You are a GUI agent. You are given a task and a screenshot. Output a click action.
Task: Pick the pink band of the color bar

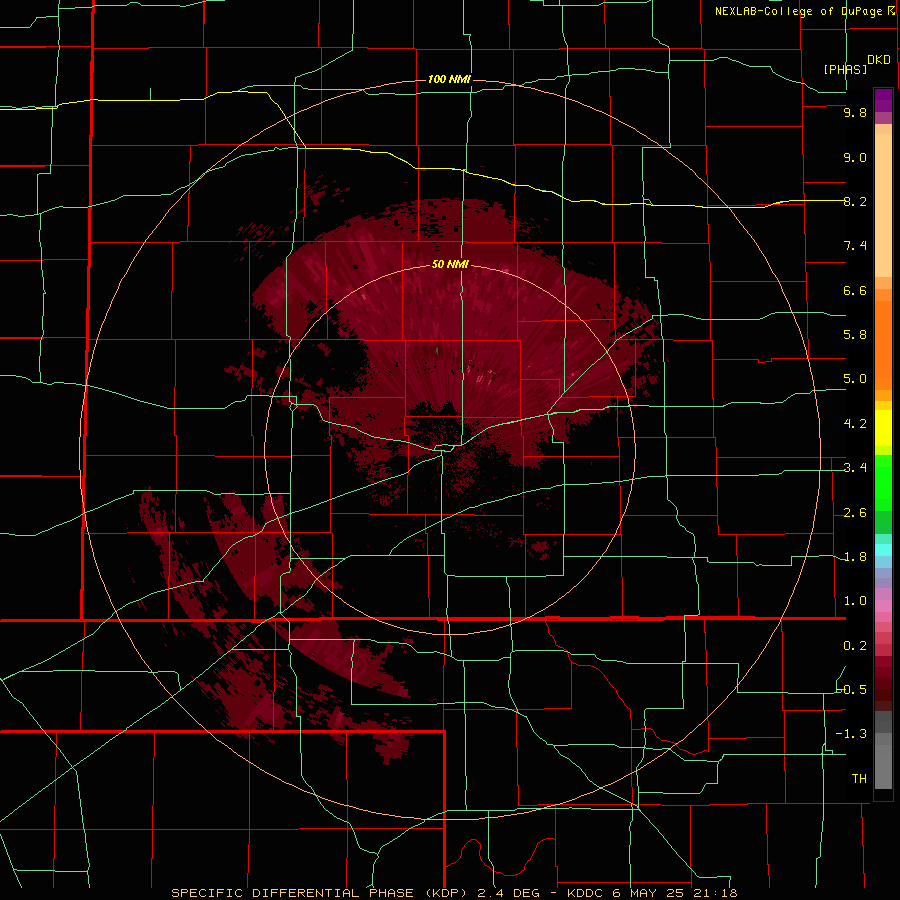click(x=883, y=606)
